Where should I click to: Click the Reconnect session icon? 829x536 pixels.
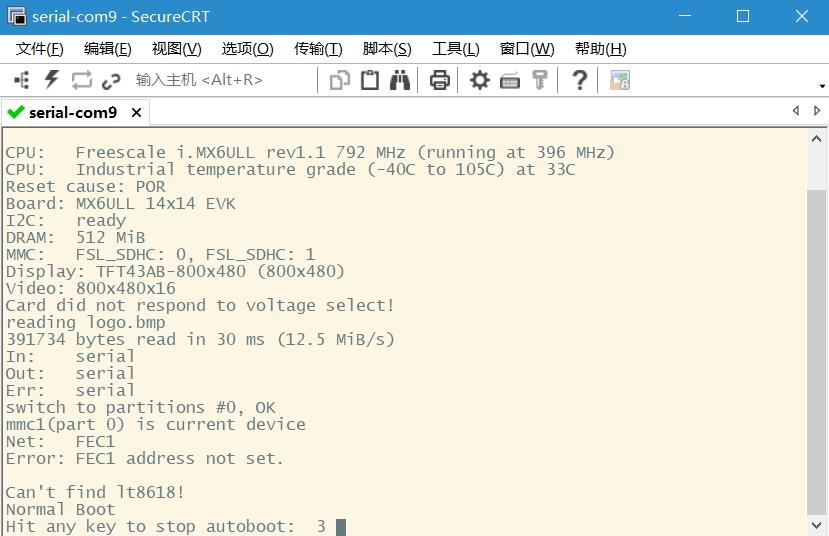coord(81,80)
